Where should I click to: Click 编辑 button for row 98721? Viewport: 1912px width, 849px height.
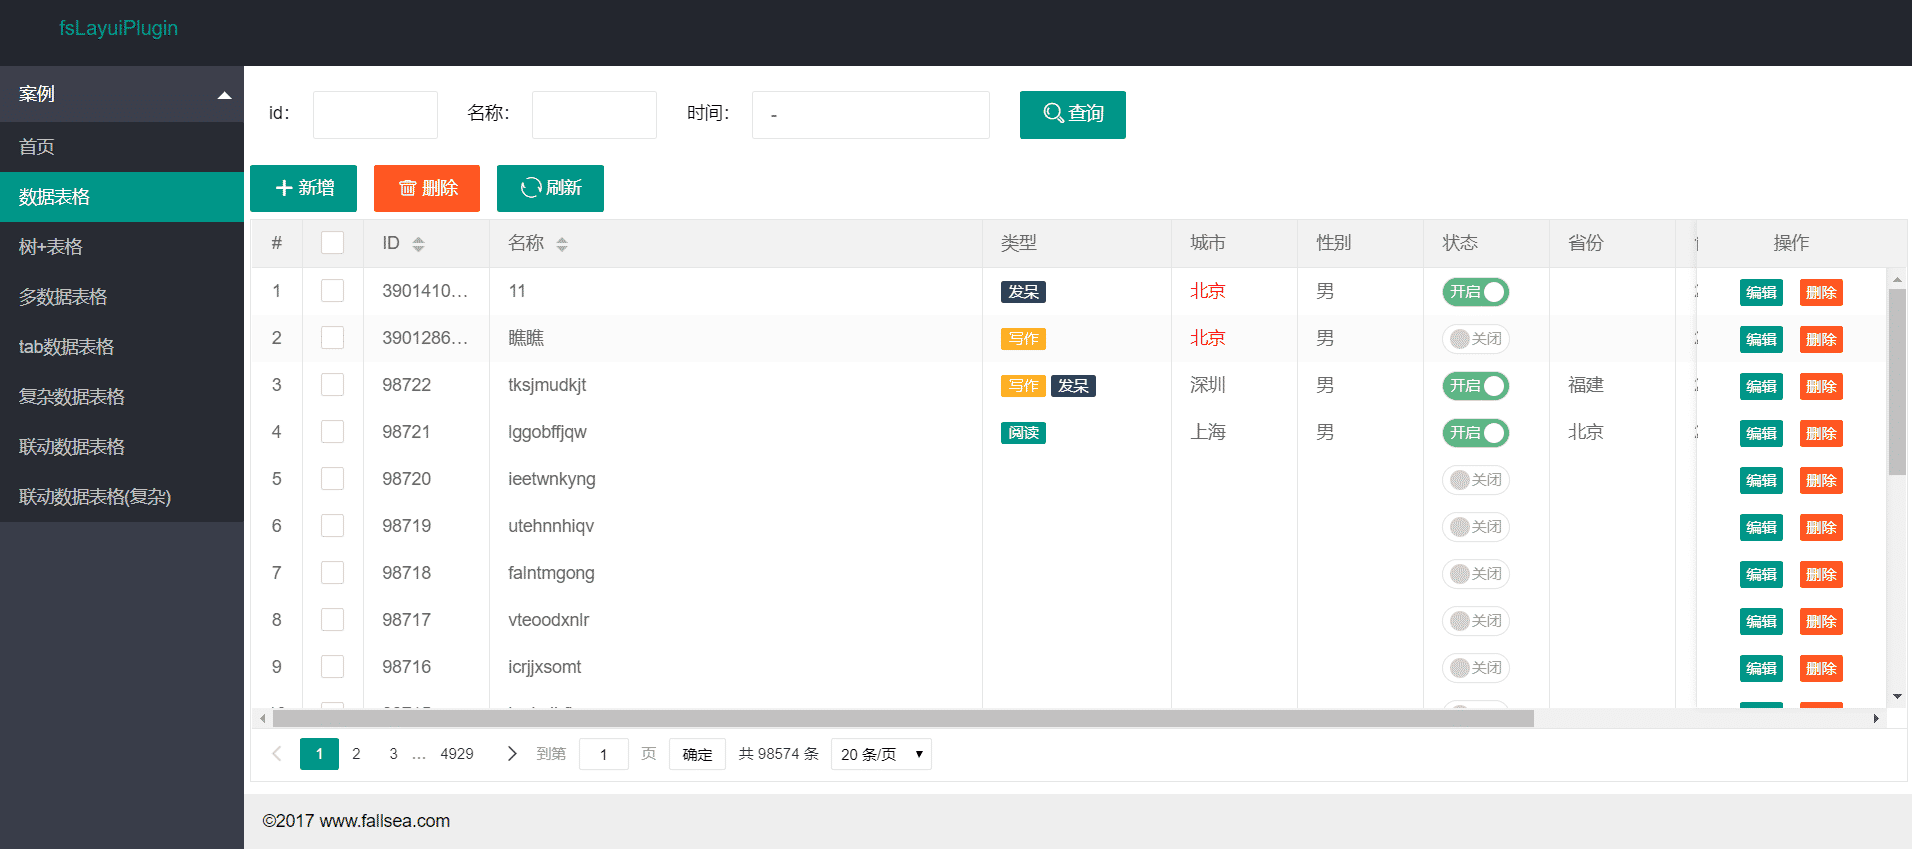coord(1760,433)
